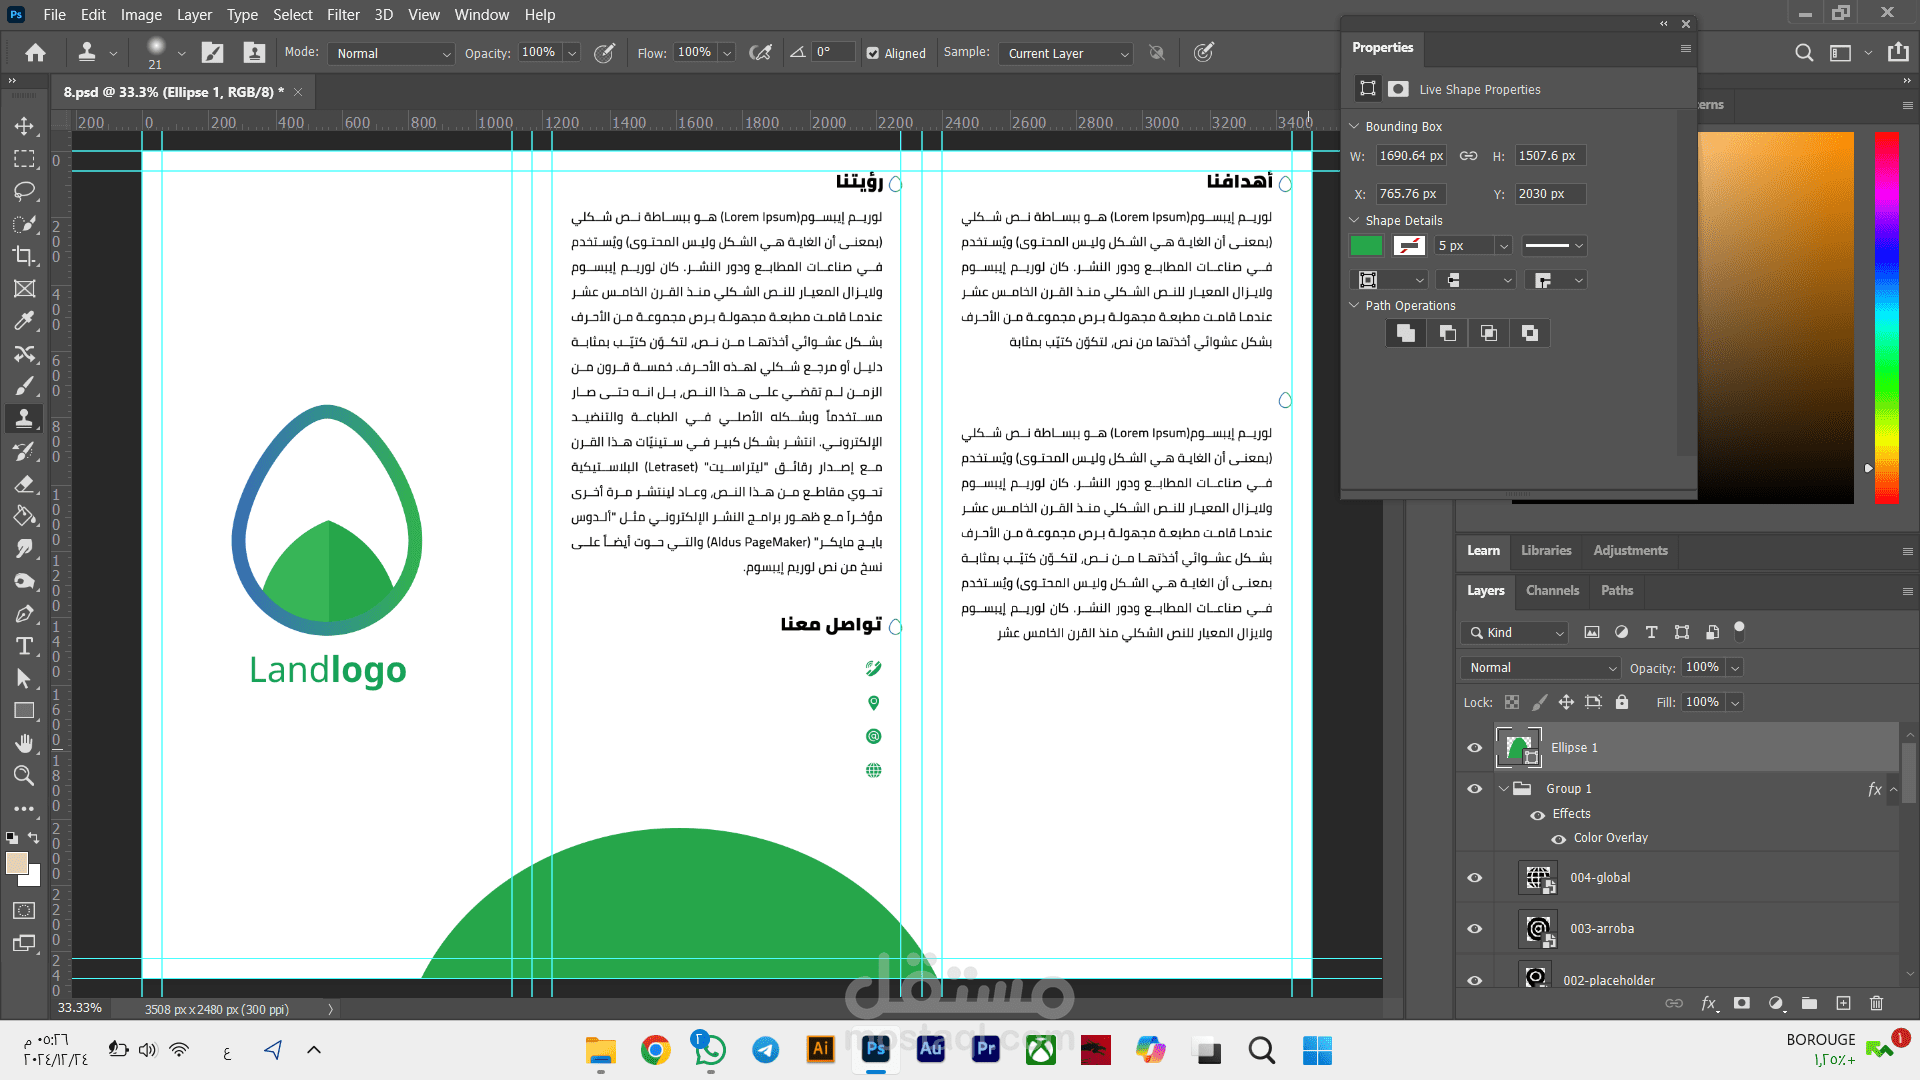Select the Brush tool
Screen dimensions: 1920x1080
coord(25,386)
